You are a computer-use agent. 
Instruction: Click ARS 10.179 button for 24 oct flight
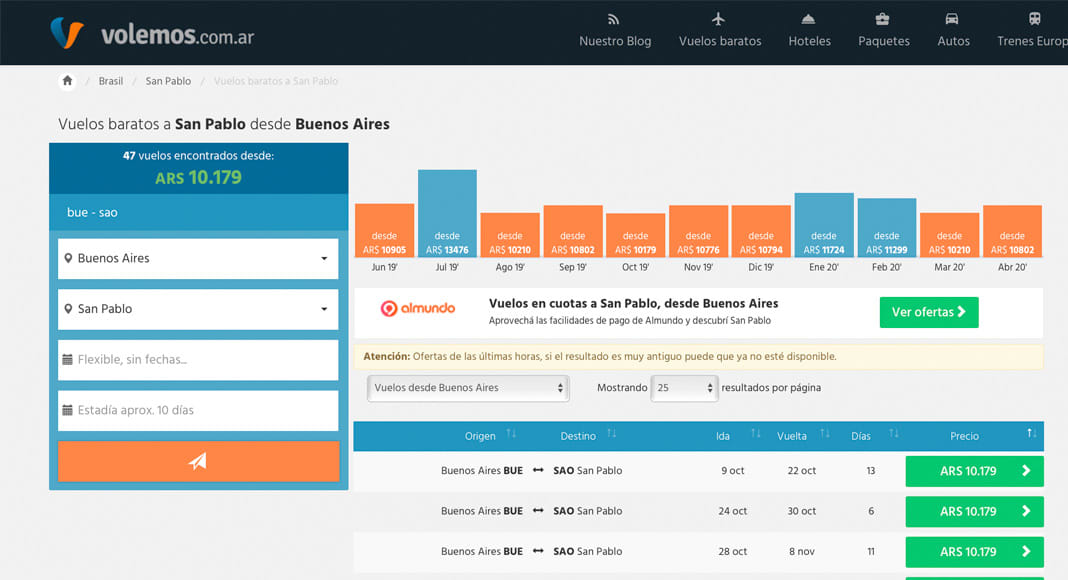[975, 512]
